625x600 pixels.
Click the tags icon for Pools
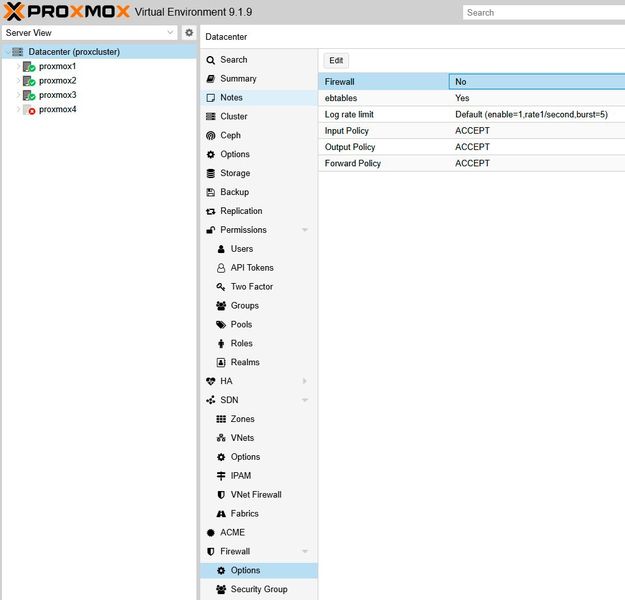(x=221, y=325)
